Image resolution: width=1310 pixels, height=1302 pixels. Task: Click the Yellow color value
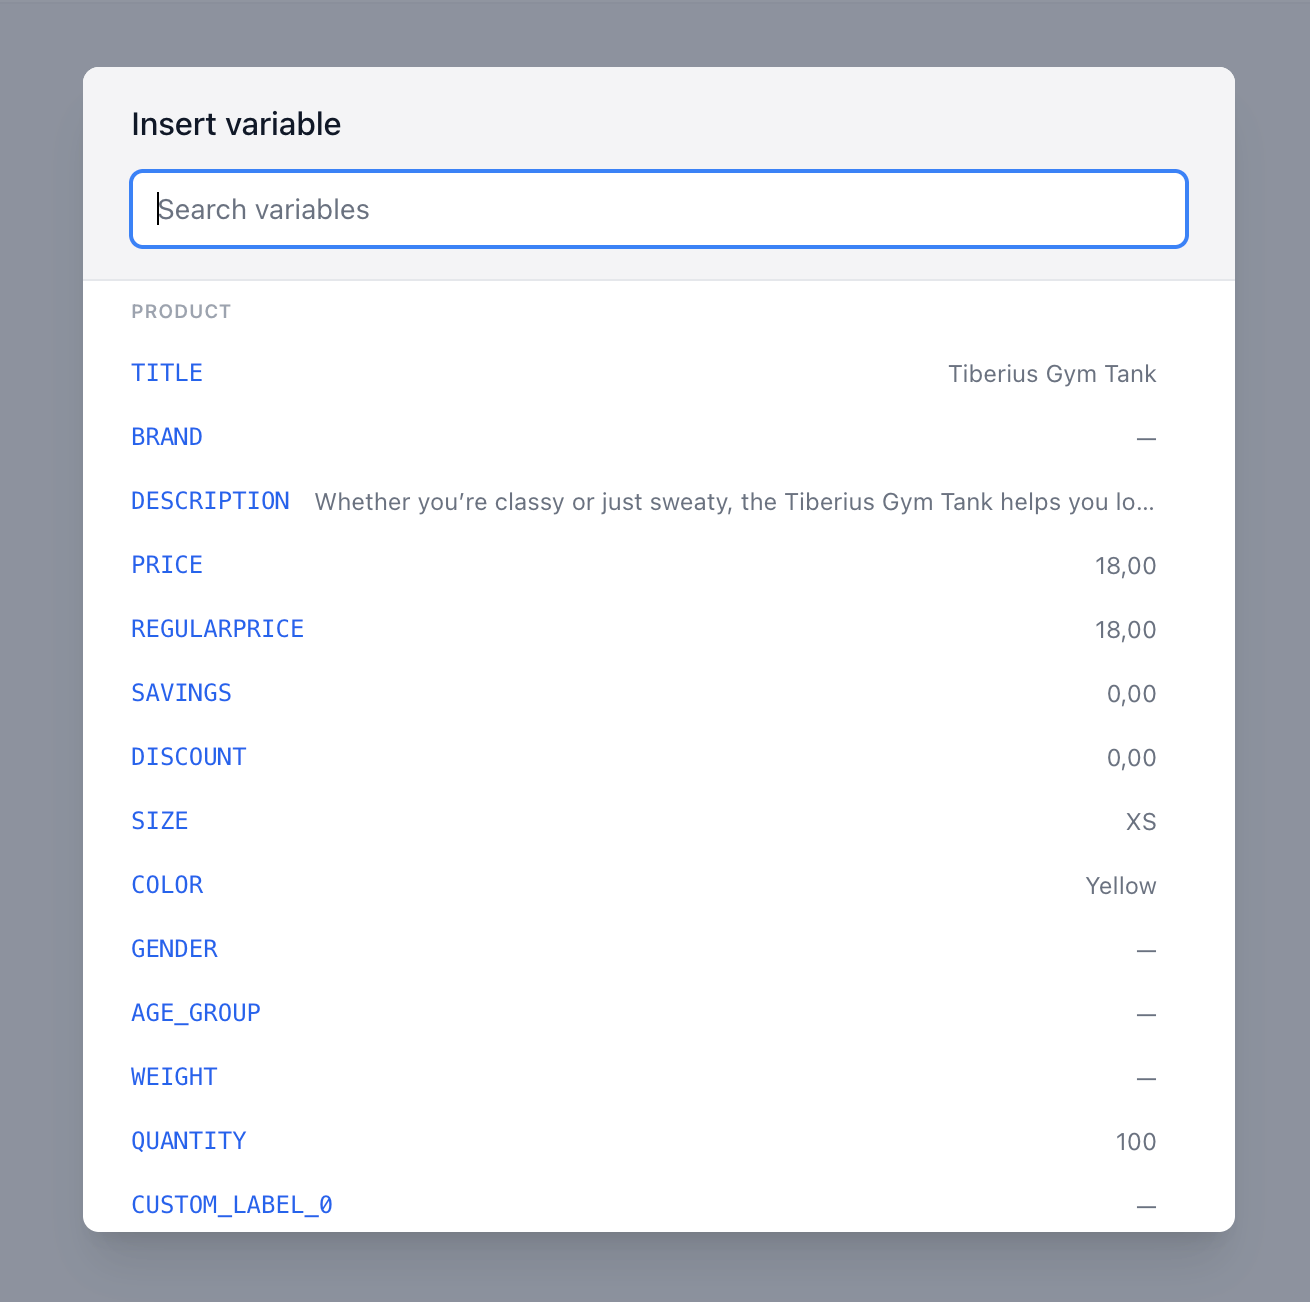pyautogui.click(x=1121, y=886)
